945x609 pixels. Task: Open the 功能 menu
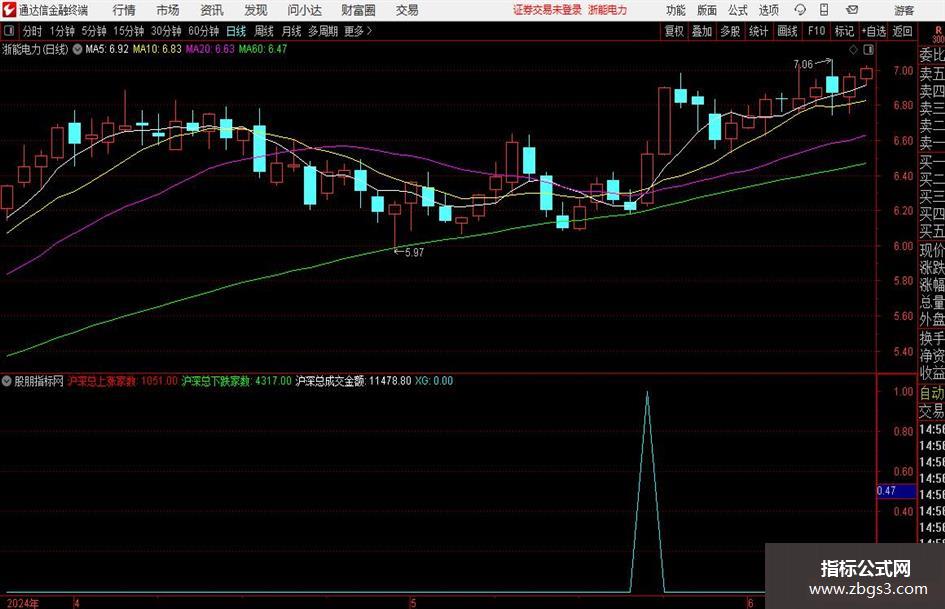676,10
